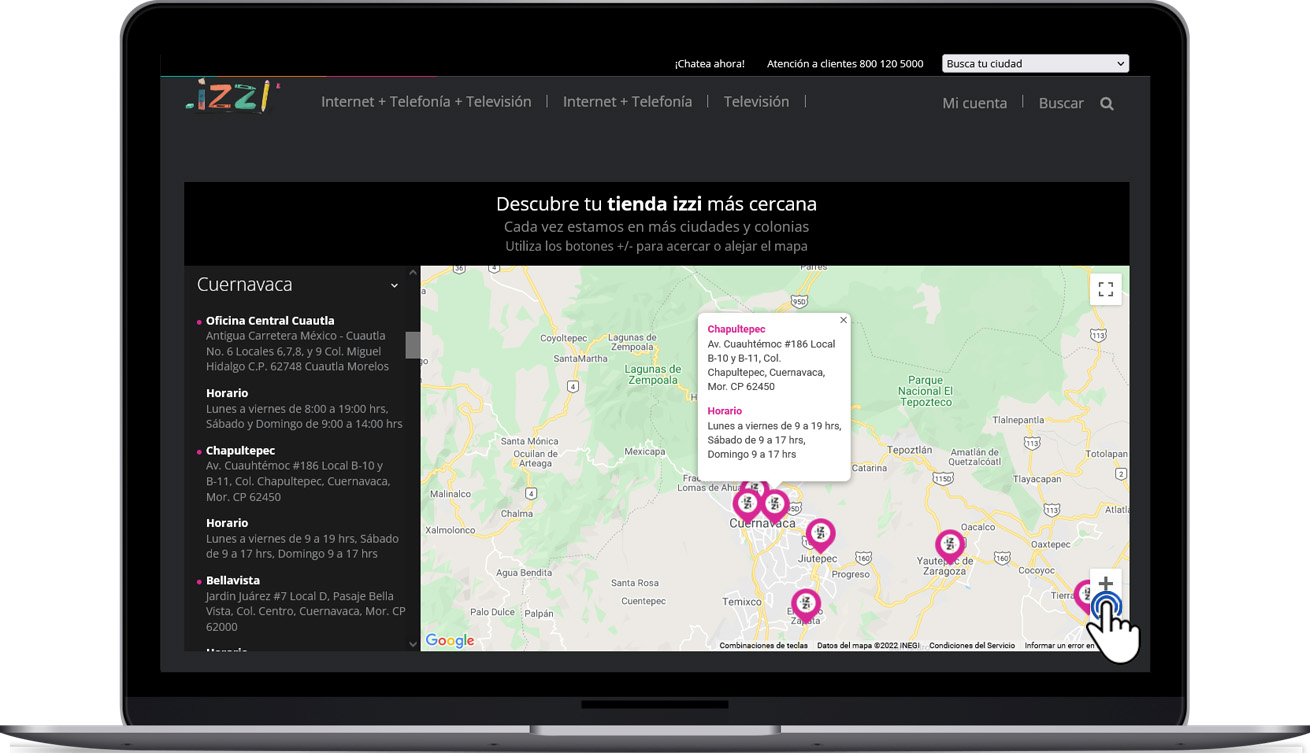Click Bellavista address Jardín Juárez #7
The width and height of the screenshot is (1310, 754).
click(305, 611)
